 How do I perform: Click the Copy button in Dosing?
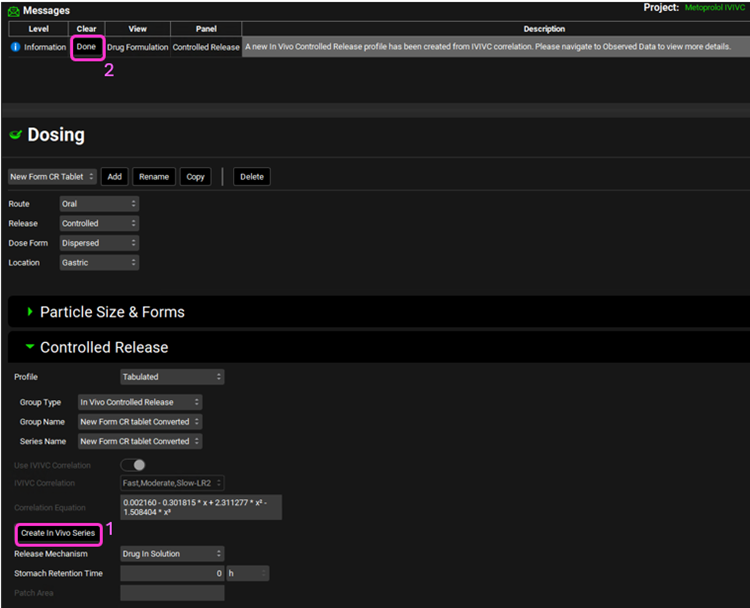pos(196,177)
